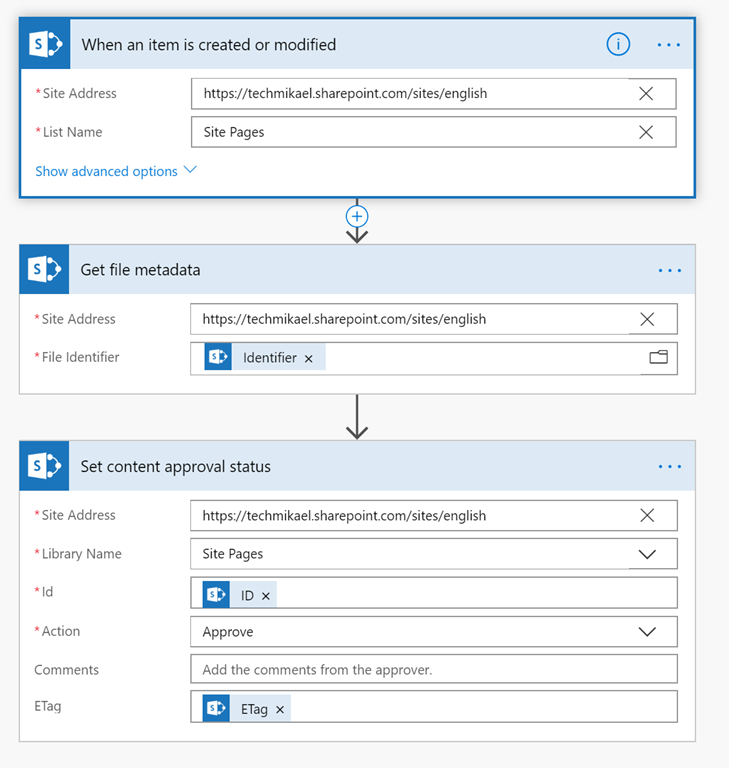This screenshot has height=768, width=729.
Task: Remove the ETag dynamic content token
Action: coord(280,709)
